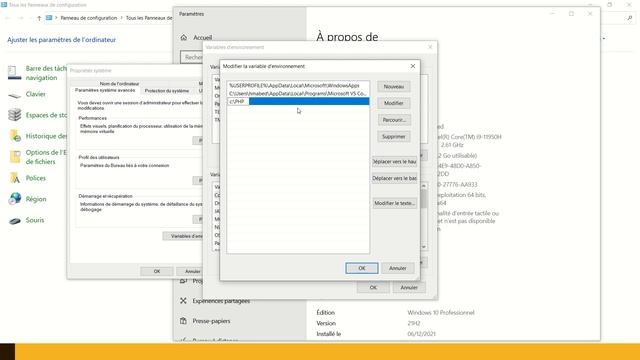Click the Control Panel search icon
640x360 pixels.
pyautogui.click(x=629, y=18)
